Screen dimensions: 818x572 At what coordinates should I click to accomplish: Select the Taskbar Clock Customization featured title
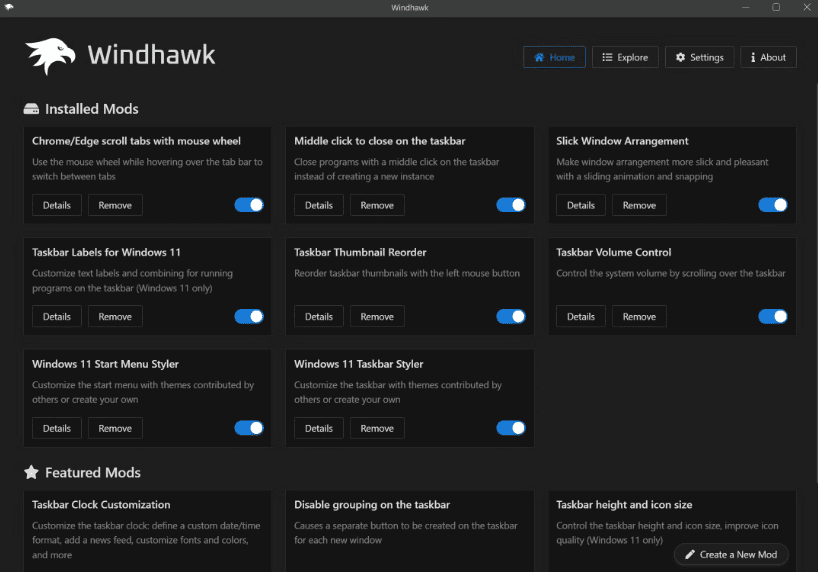coord(101,505)
